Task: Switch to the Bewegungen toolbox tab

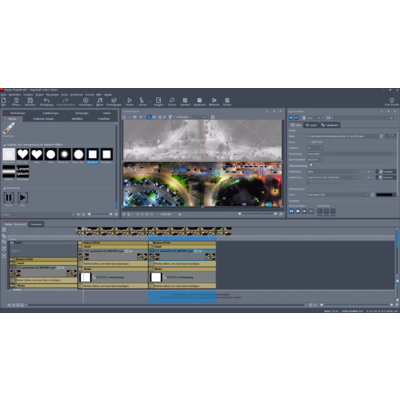Action: click(82, 113)
